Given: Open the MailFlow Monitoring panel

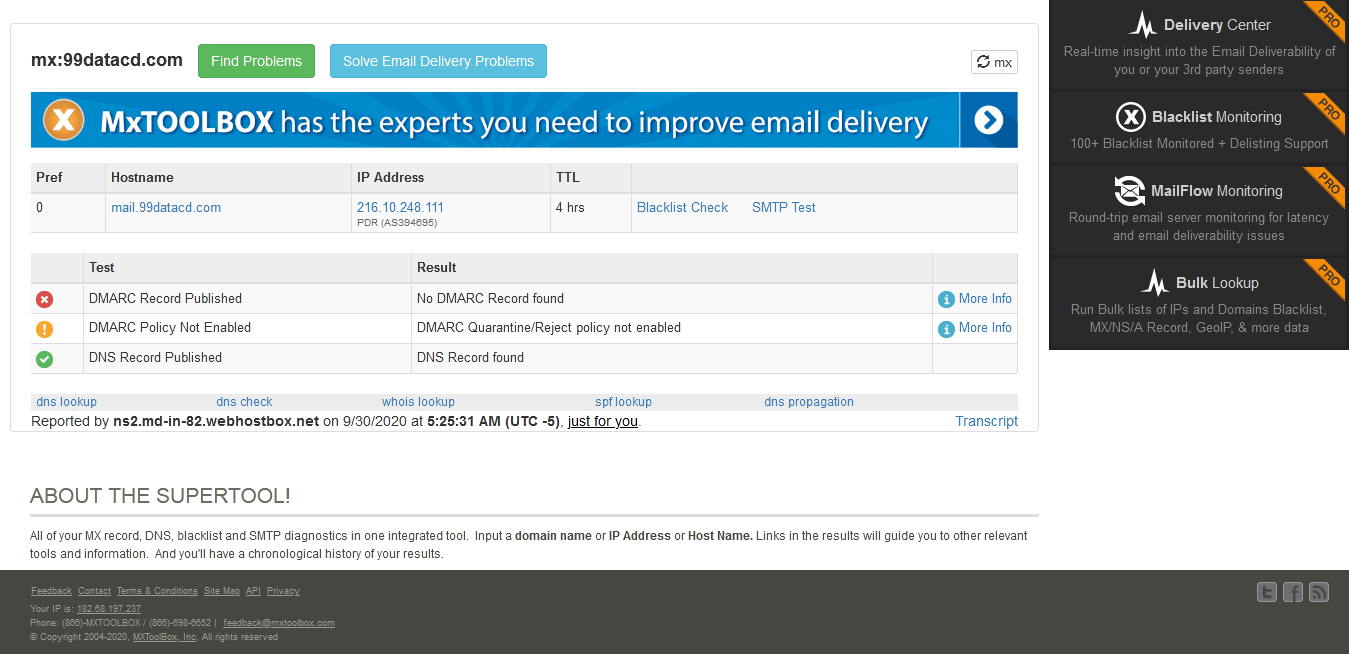Looking at the screenshot, I should point(1198,211).
